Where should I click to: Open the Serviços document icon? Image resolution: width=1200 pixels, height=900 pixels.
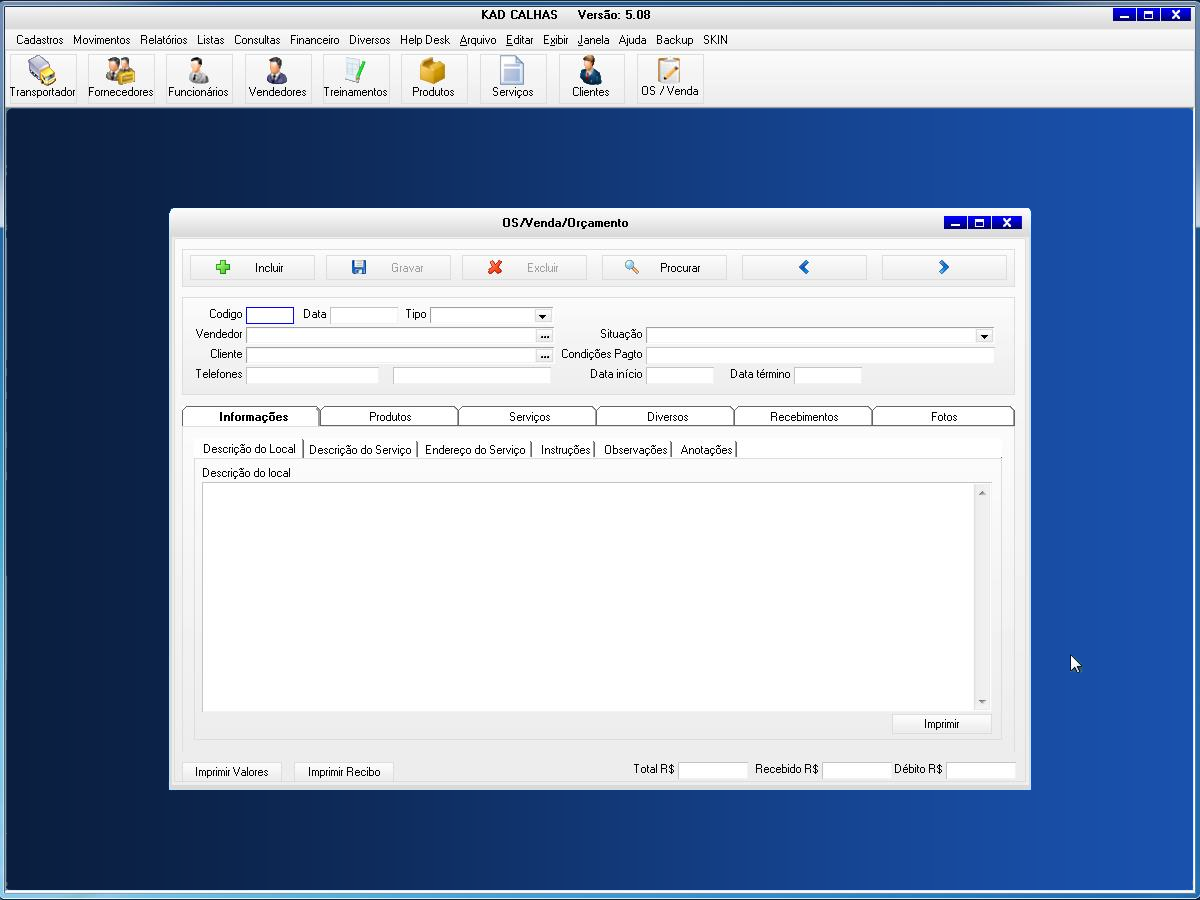512,78
